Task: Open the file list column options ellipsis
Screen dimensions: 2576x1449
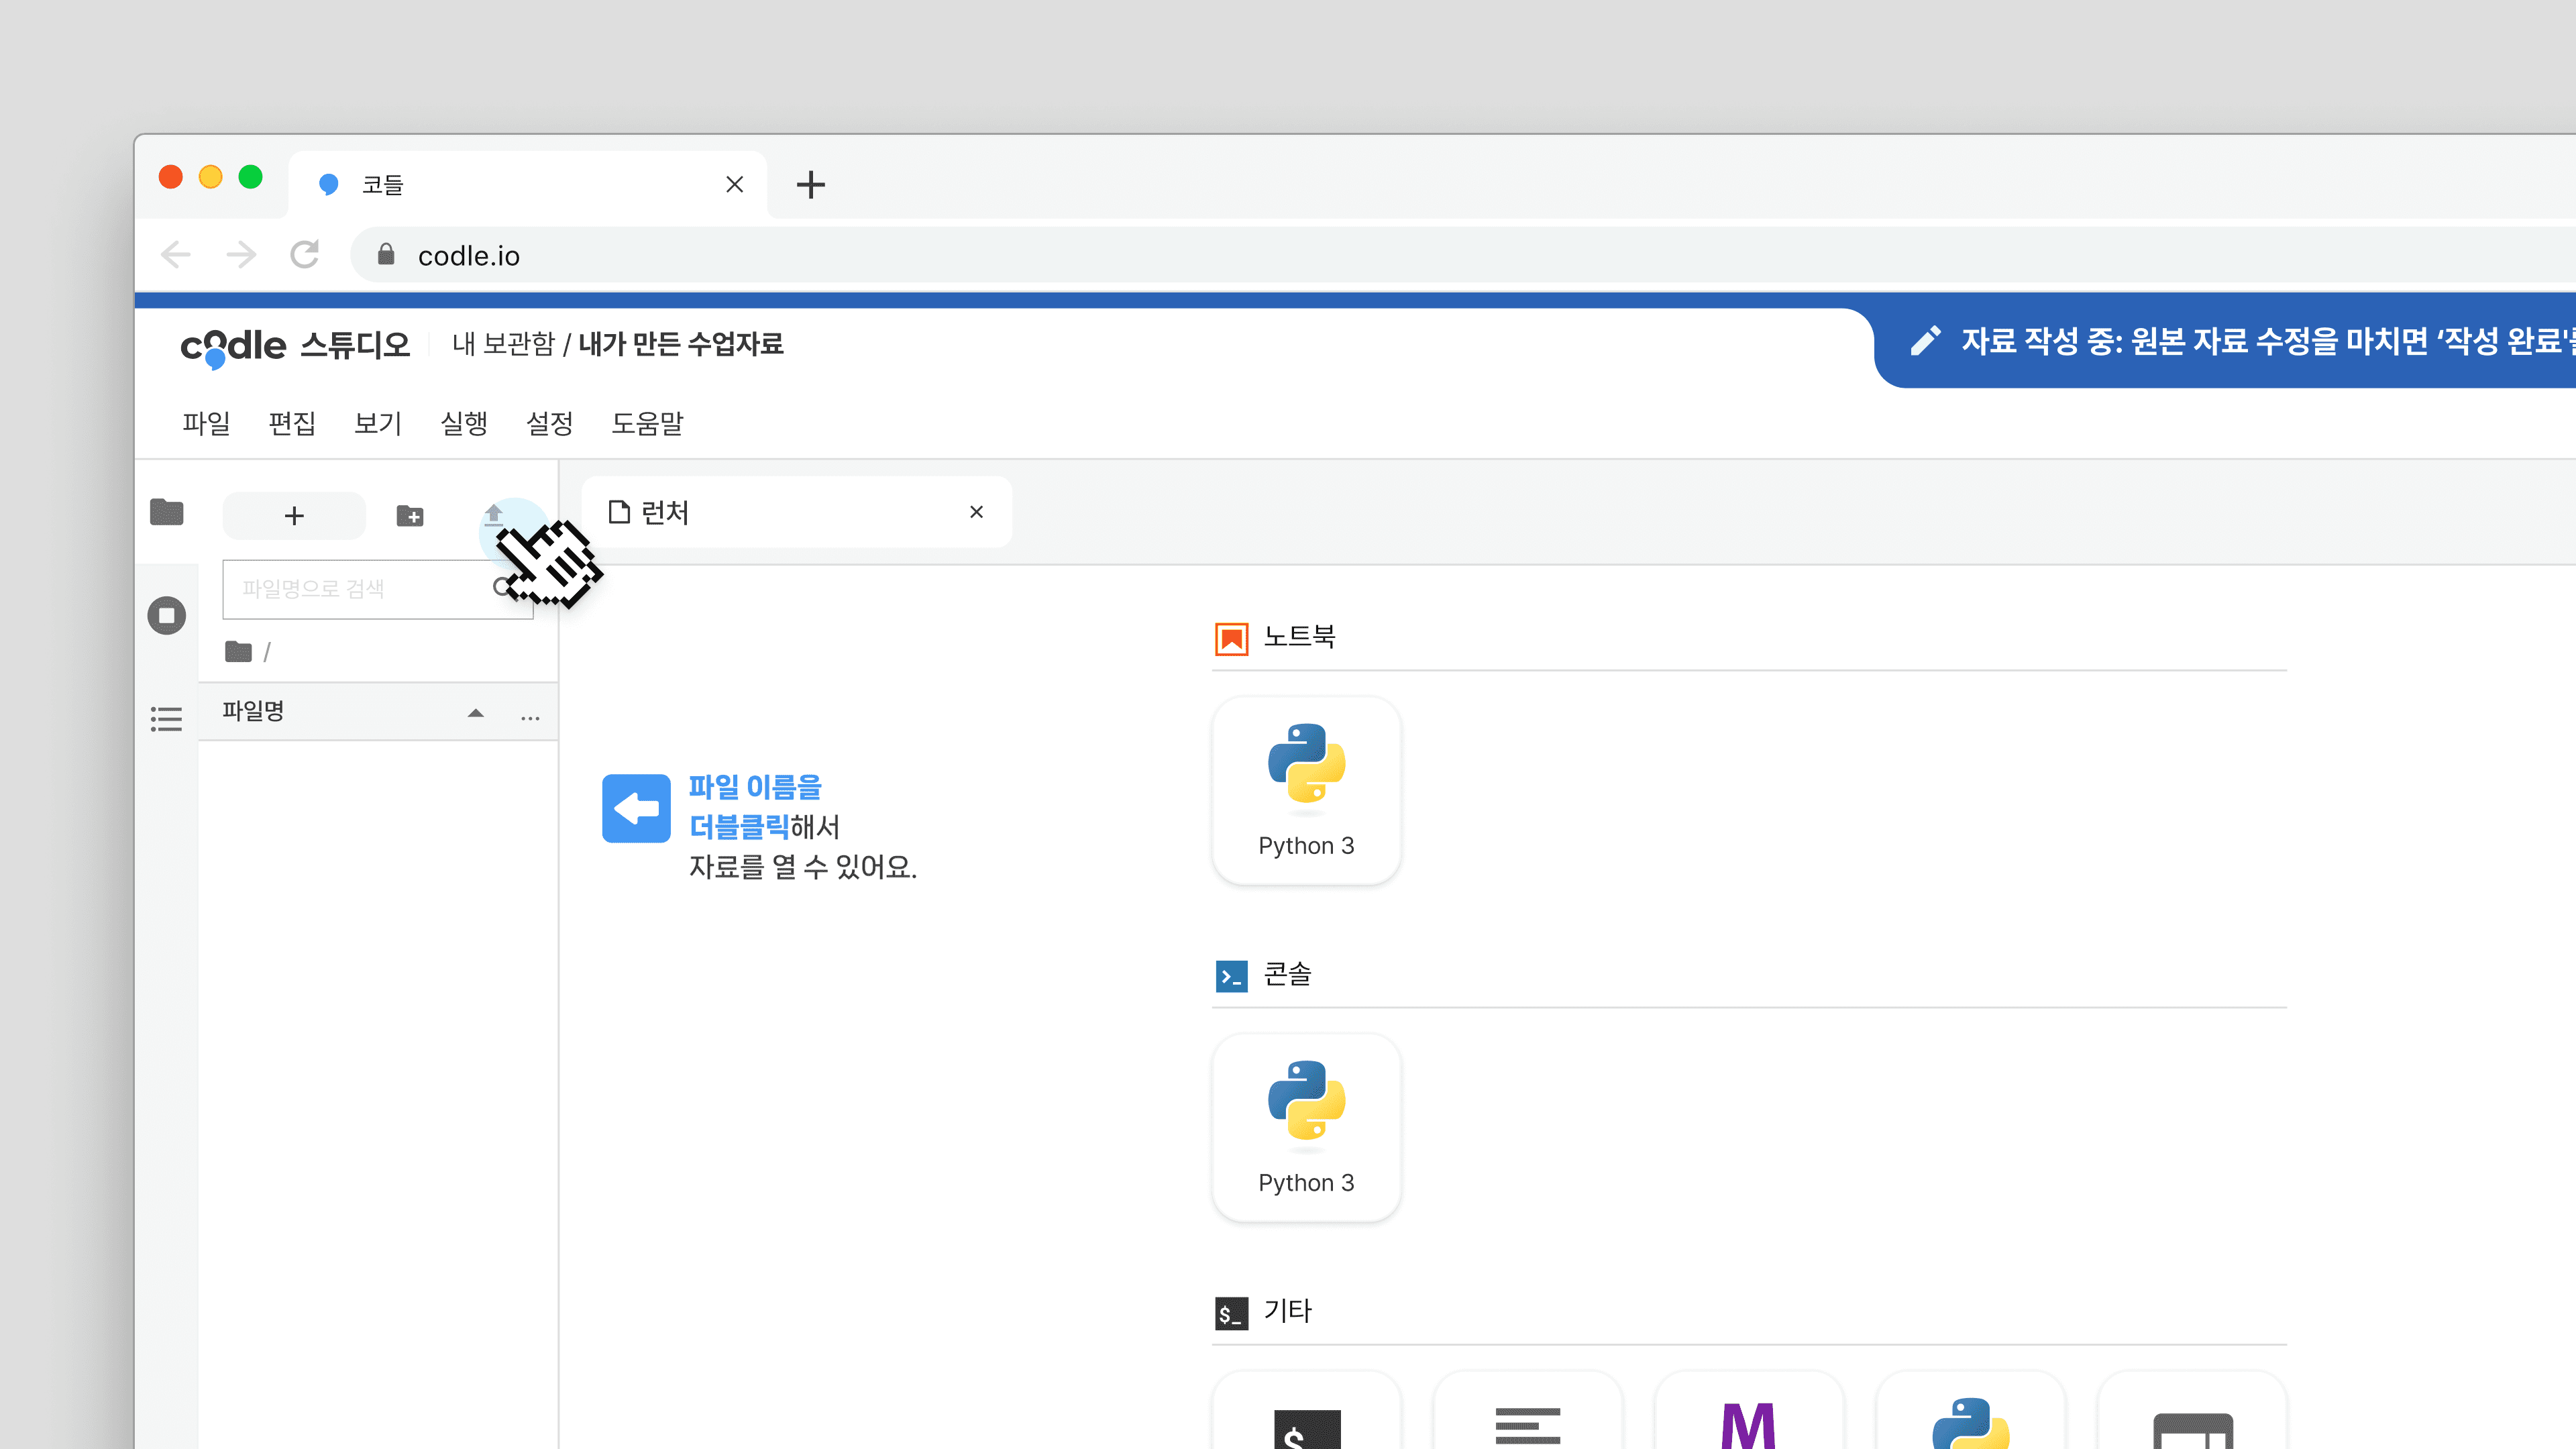Action: [530, 717]
